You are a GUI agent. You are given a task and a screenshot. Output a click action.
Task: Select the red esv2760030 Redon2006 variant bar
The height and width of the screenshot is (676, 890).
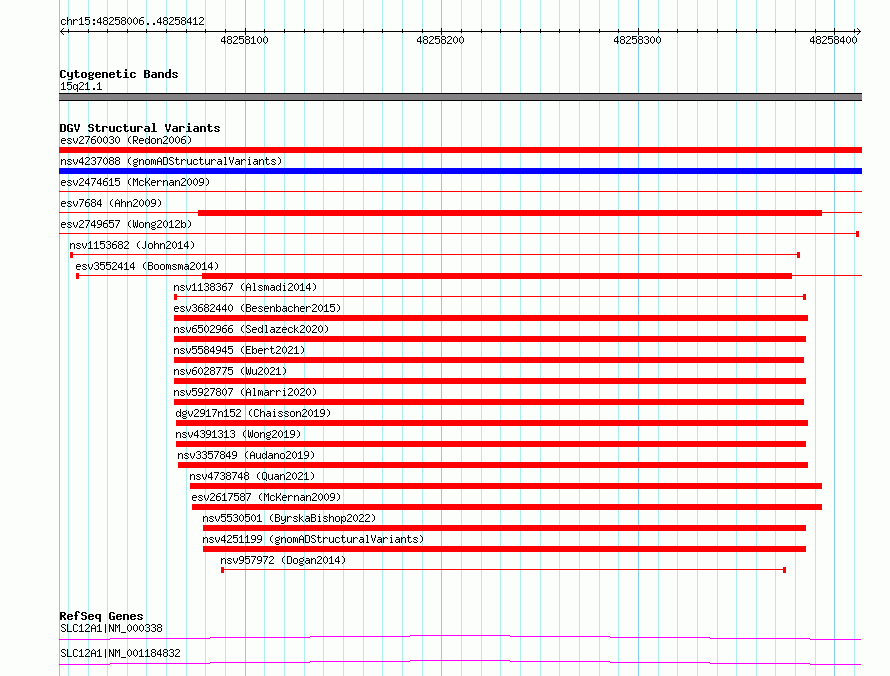point(460,150)
